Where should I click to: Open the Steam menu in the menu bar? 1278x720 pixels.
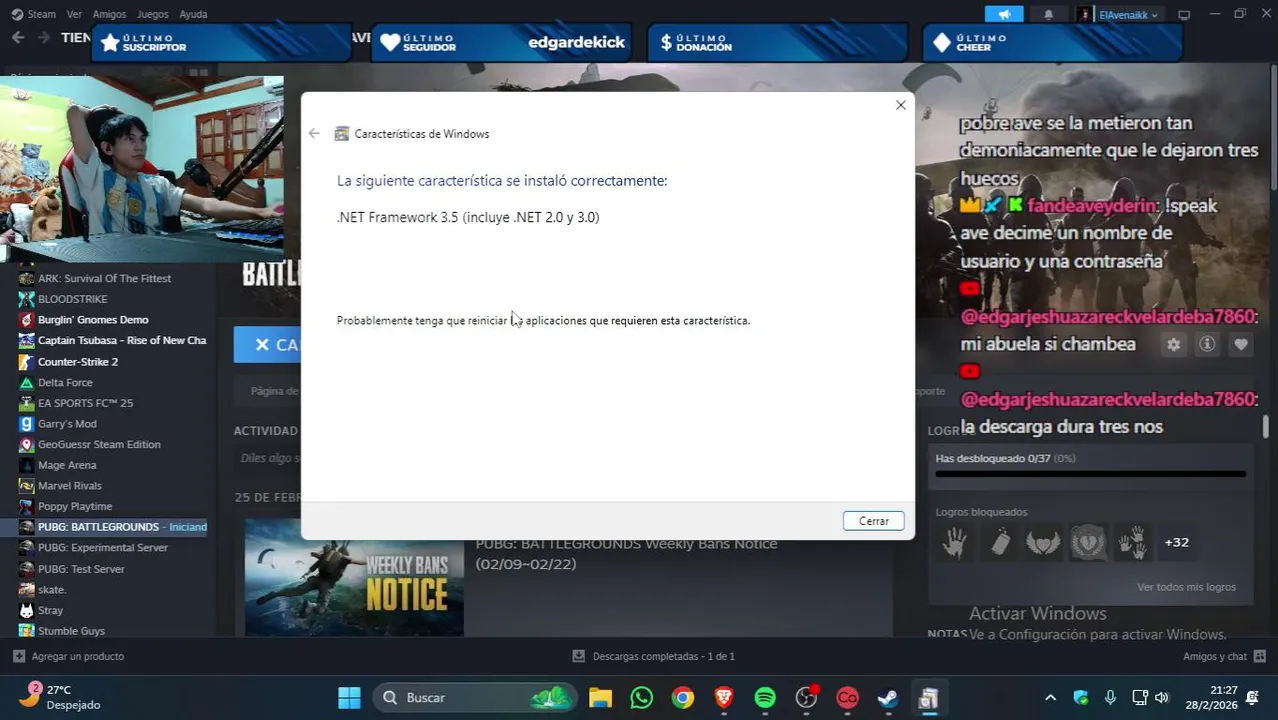click(x=41, y=14)
